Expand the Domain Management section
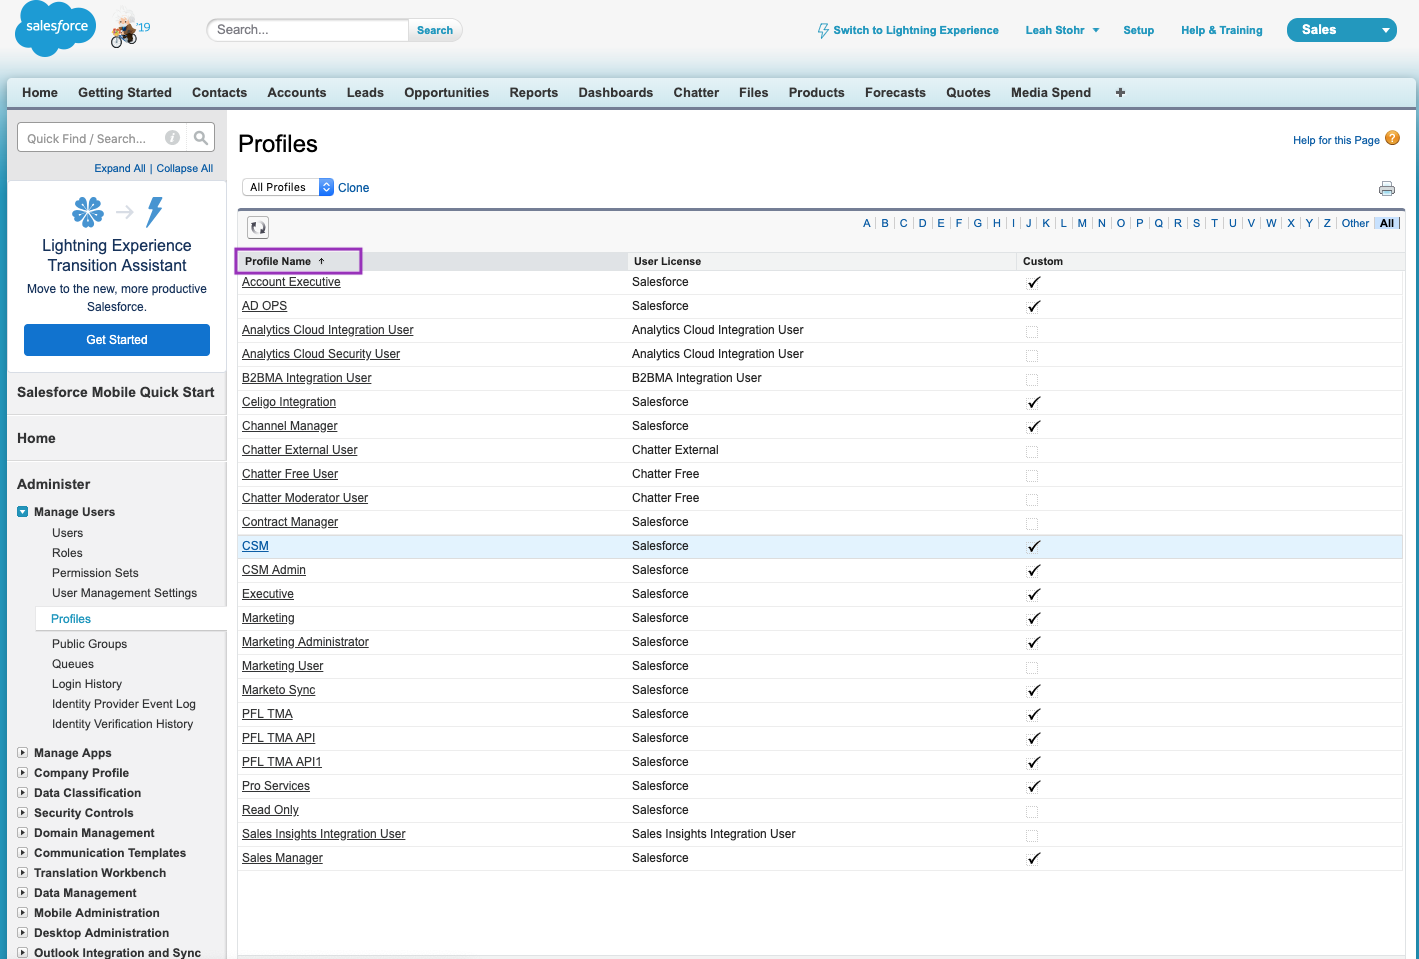Image resolution: width=1419 pixels, height=959 pixels. pos(23,833)
